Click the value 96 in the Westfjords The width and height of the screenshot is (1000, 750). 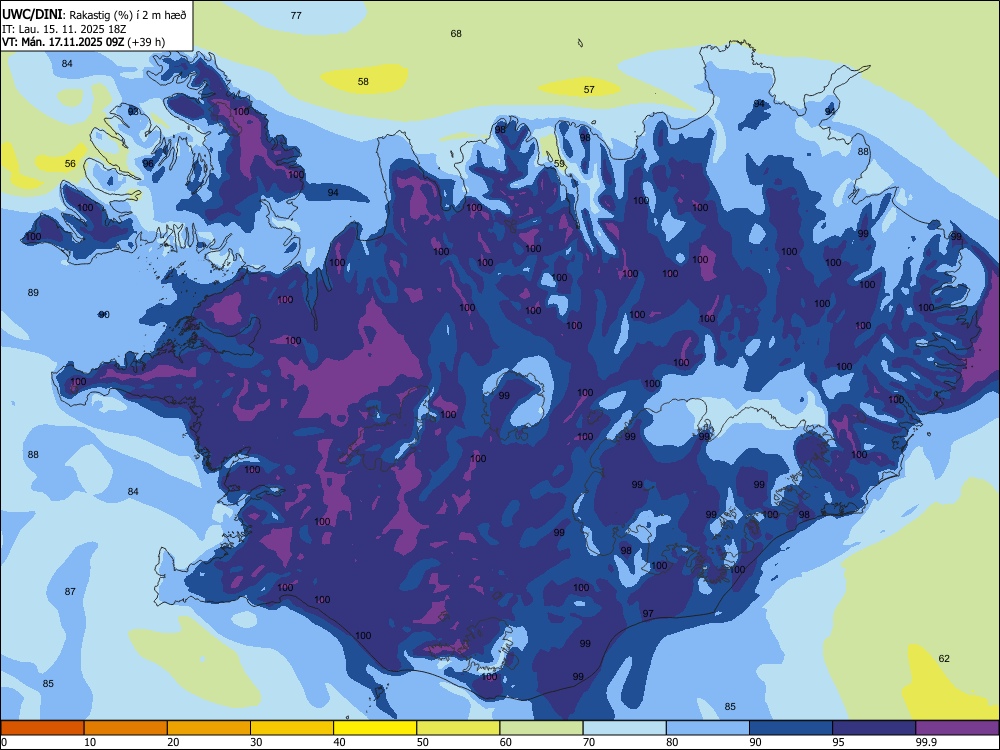pyautogui.click(x=148, y=164)
